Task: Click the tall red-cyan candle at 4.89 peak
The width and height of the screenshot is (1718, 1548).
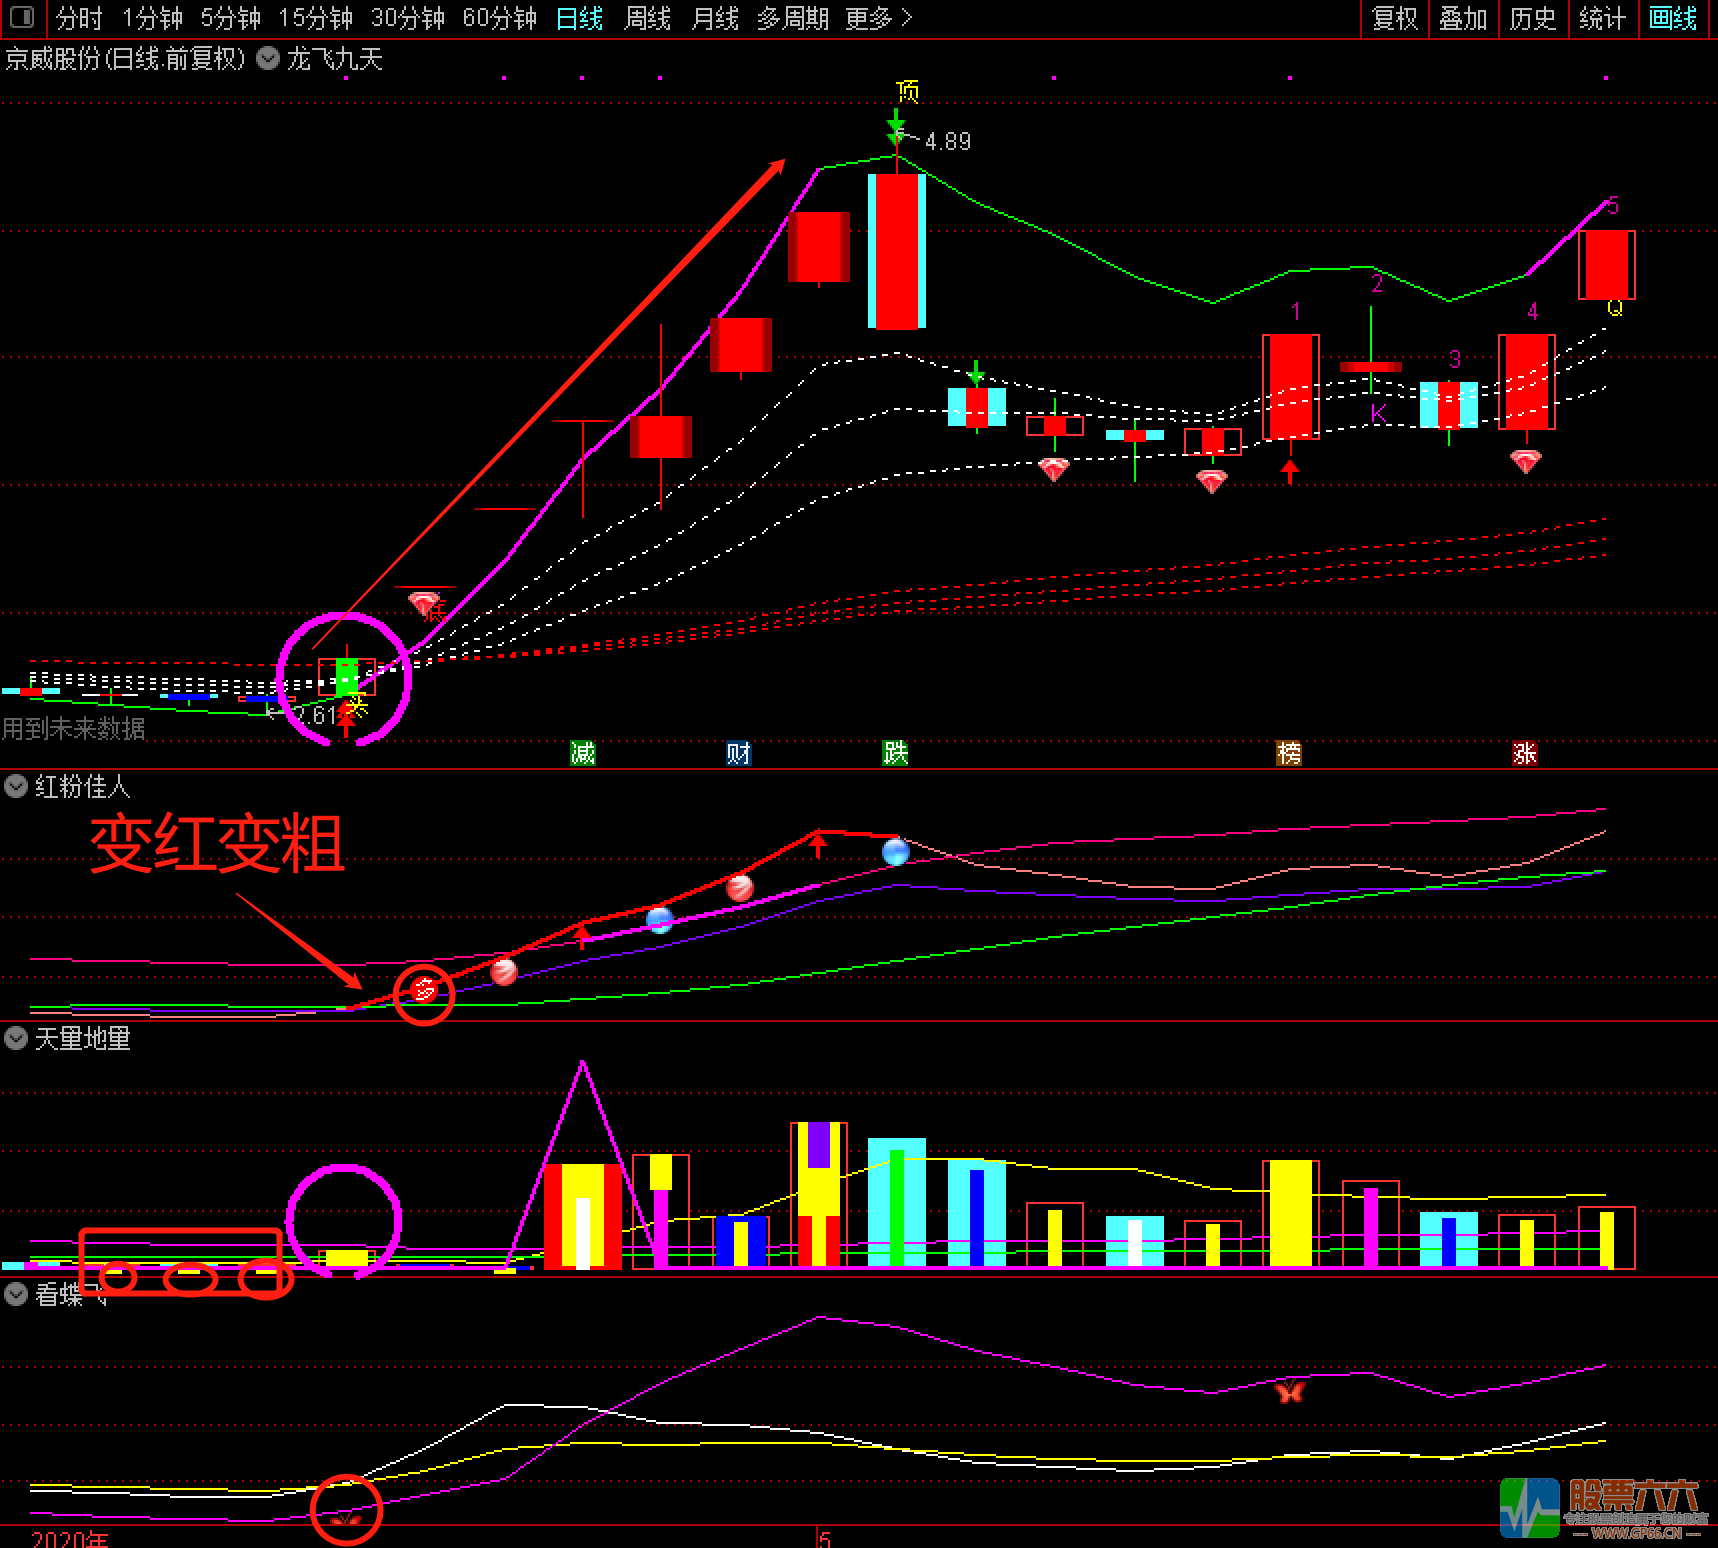Action: 896,251
